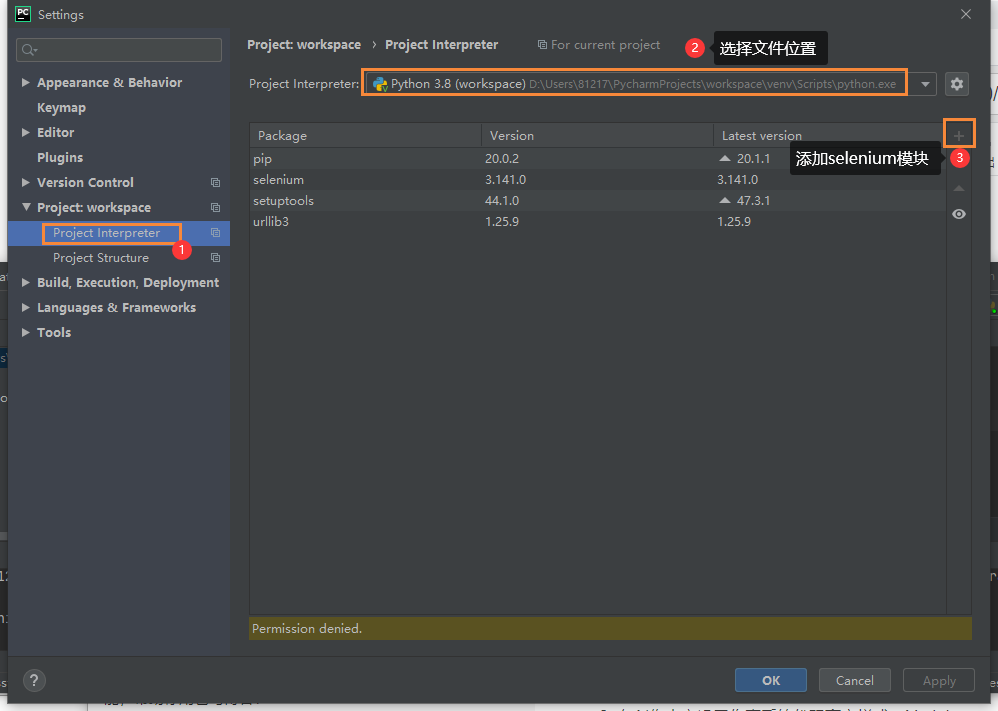The height and width of the screenshot is (711, 998).
Task: Expand the Tools section
Action: point(25,332)
